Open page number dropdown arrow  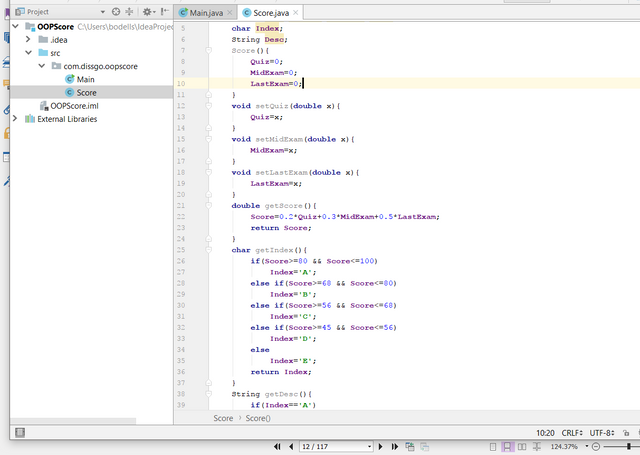pyautogui.click(x=369, y=446)
